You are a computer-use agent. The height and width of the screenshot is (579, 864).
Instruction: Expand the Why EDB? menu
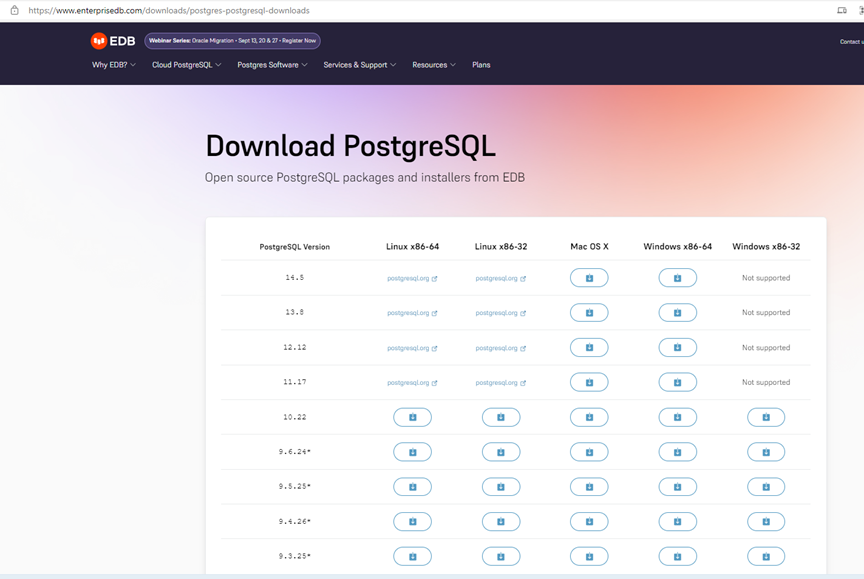point(114,65)
